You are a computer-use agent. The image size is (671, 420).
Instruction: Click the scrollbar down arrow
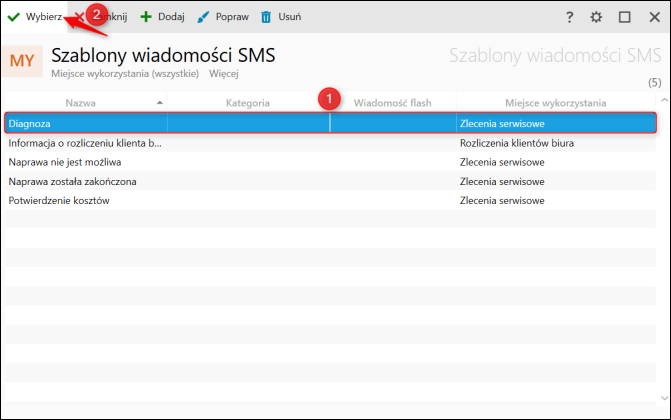tap(664, 398)
